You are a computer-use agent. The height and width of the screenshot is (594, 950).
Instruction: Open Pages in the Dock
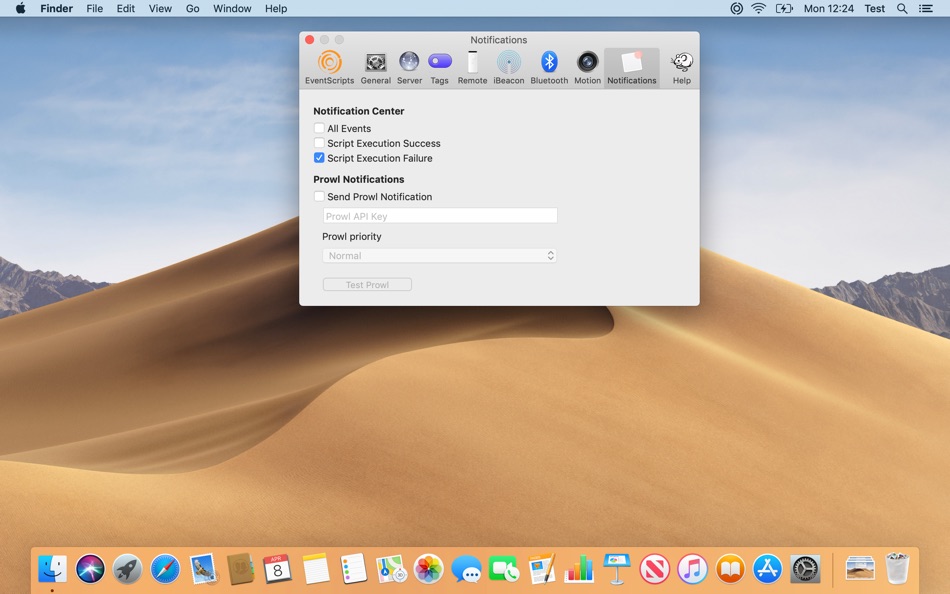(542, 569)
